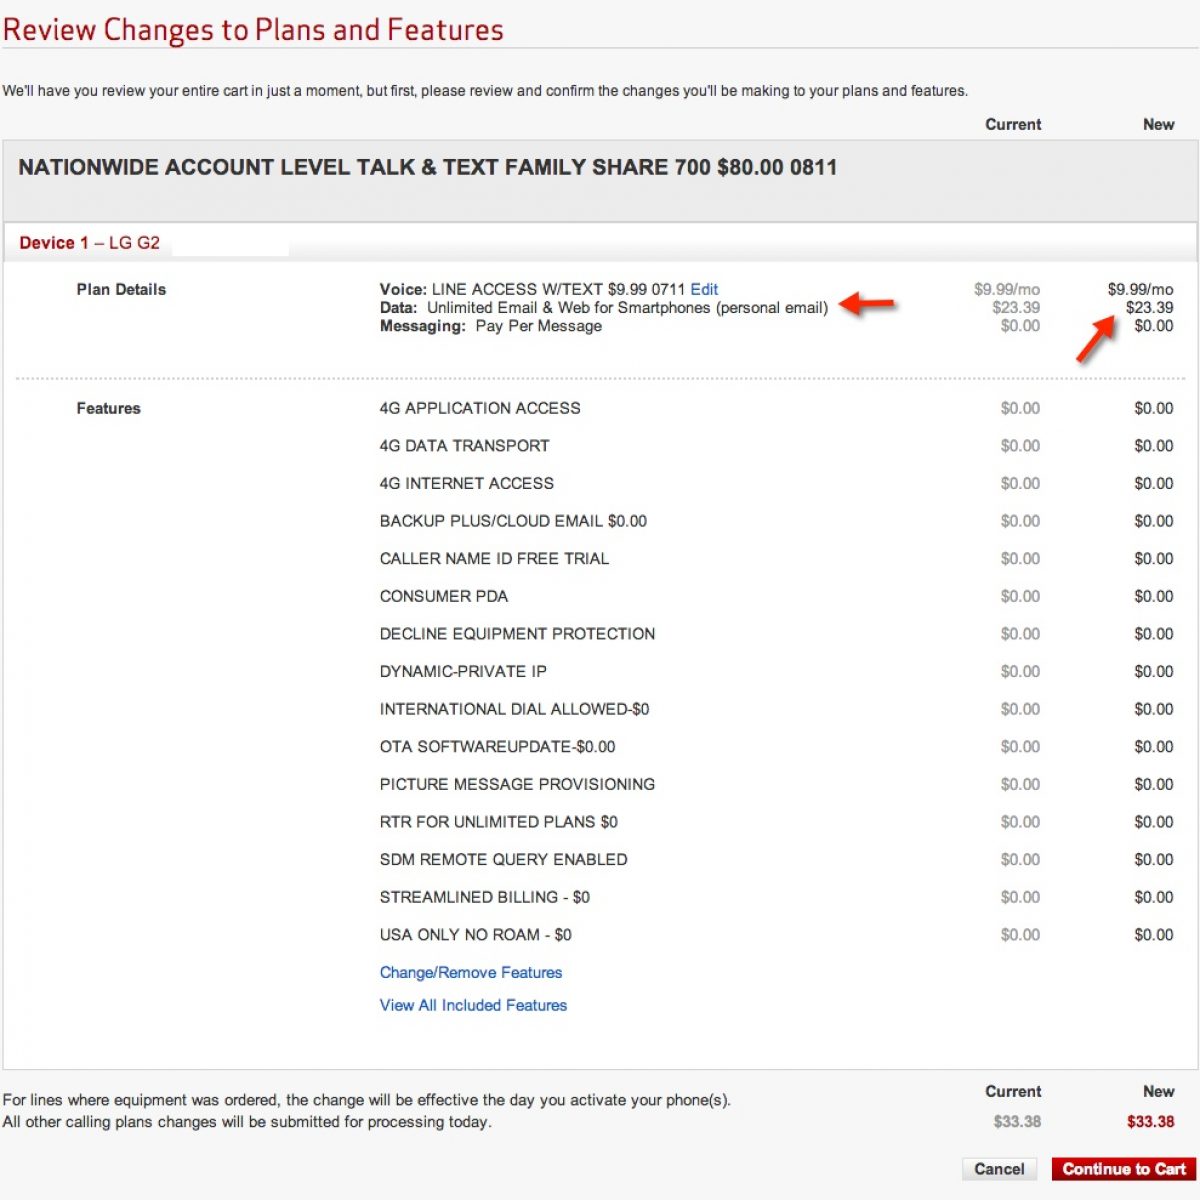This screenshot has height=1200, width=1200.
Task: Click the DECLINE EQUIPMENT PROTECTION feature
Action: (x=517, y=634)
